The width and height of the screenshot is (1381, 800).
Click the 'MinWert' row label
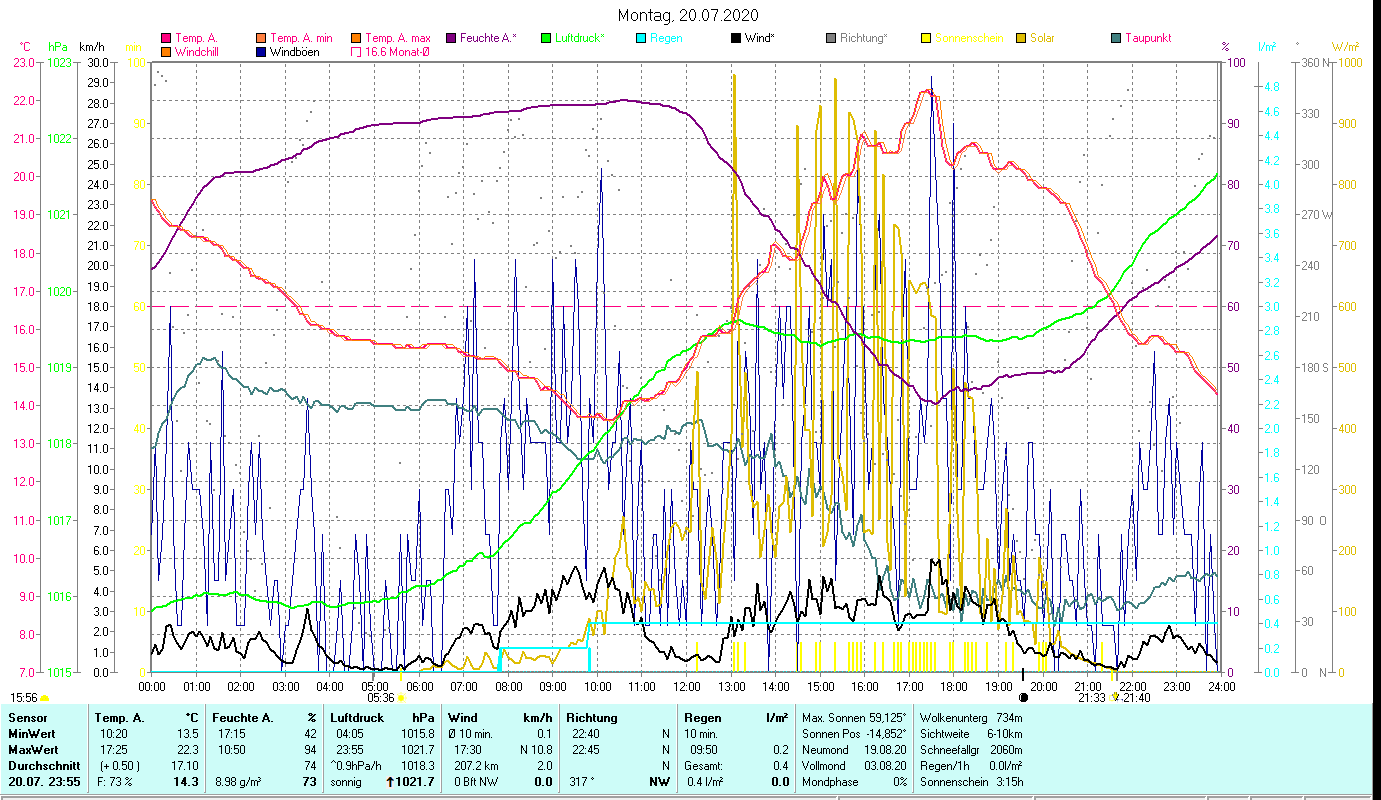point(32,734)
